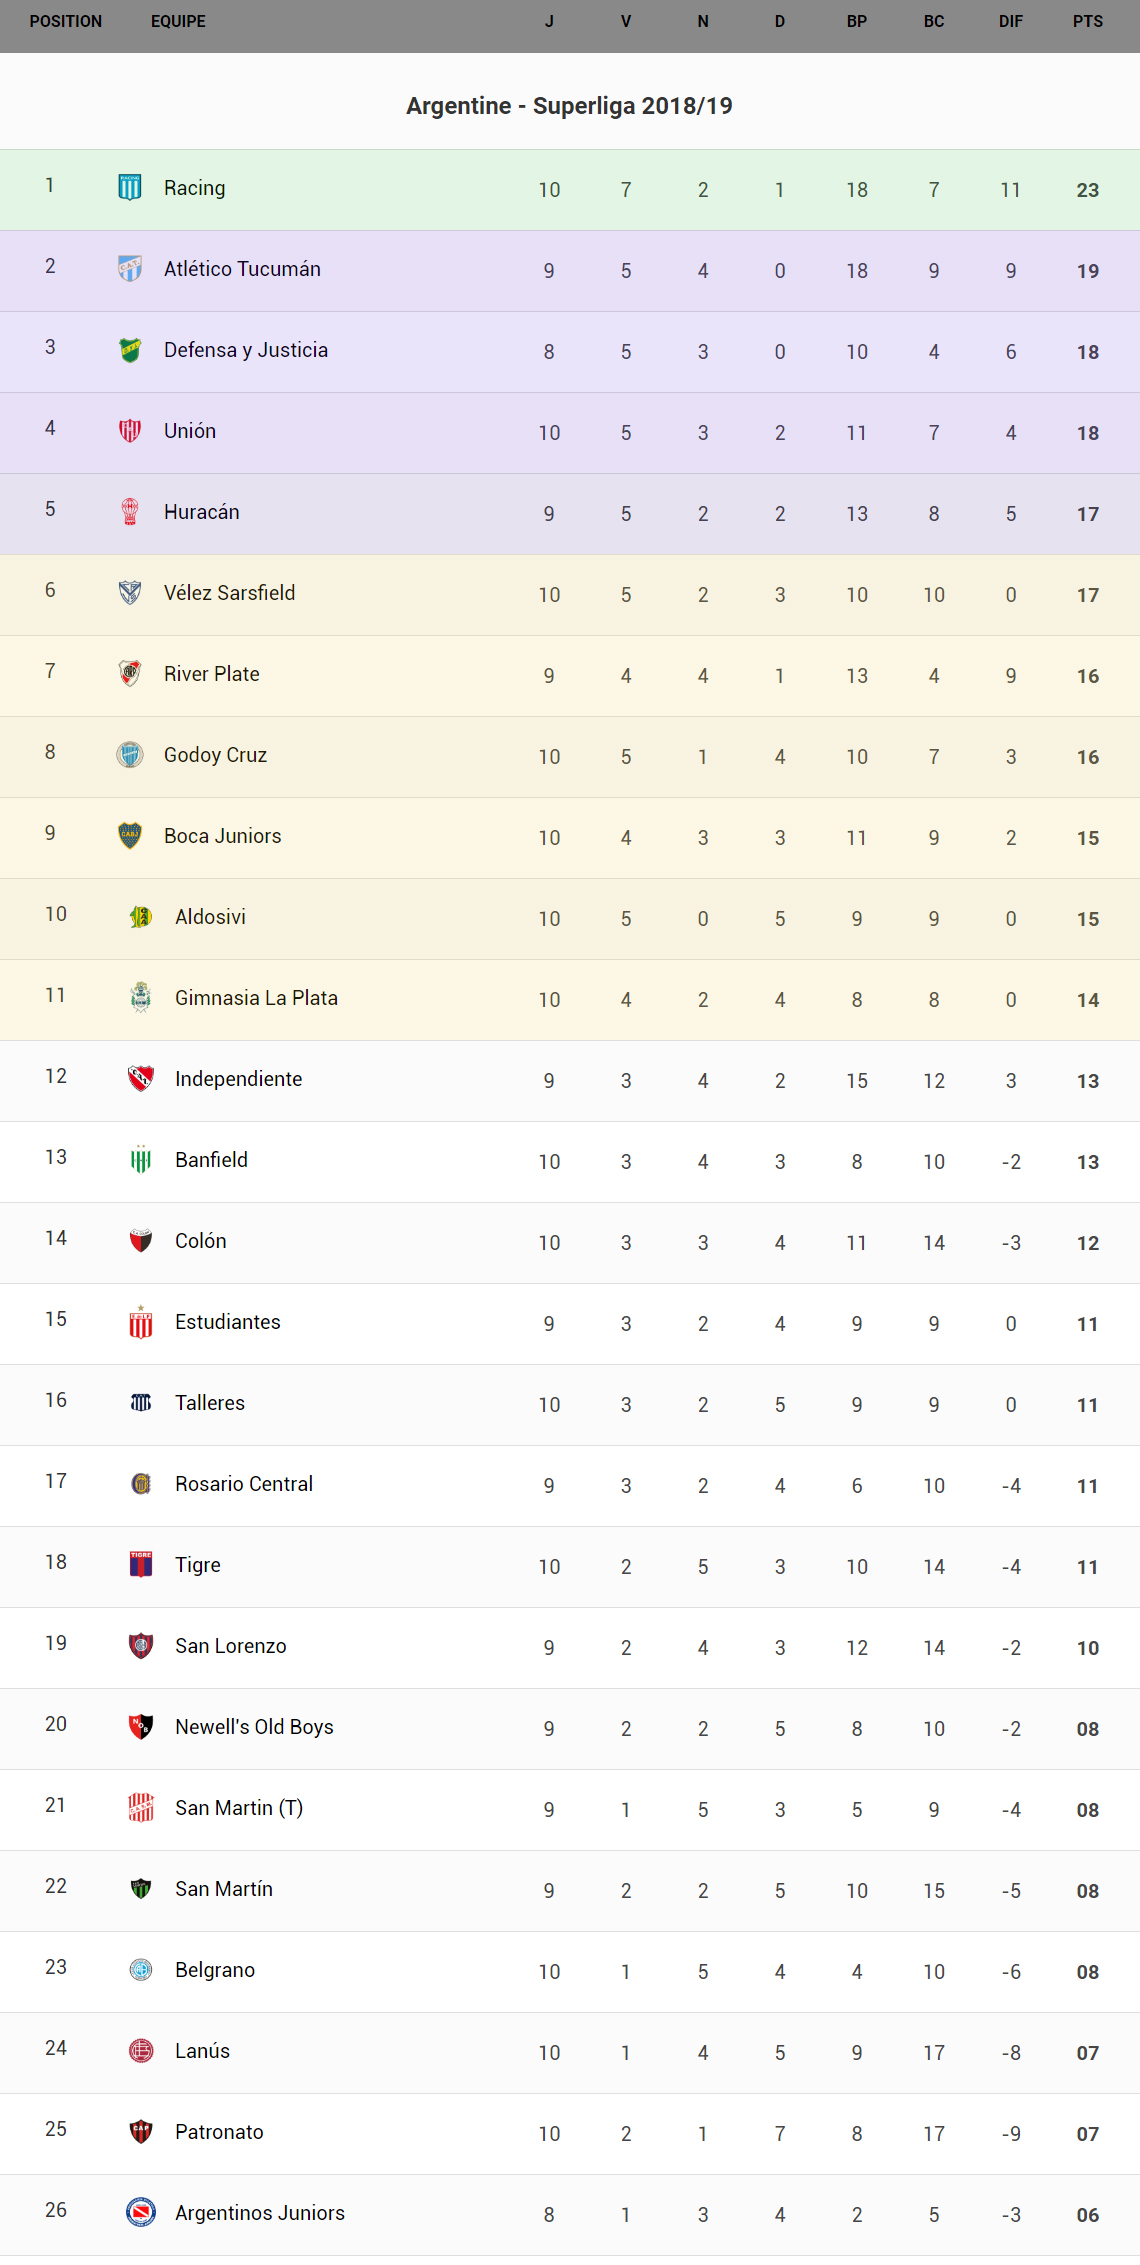Click the Argentine Superliga 2018/19 title
The image size is (1140, 2265).
569,106
